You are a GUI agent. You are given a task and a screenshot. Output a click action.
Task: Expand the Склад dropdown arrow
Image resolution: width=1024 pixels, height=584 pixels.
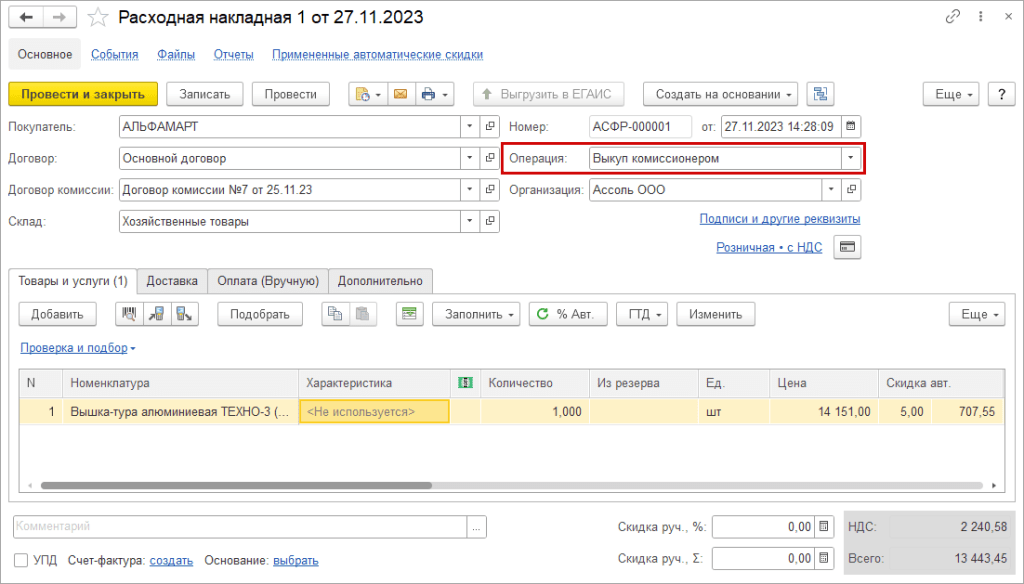point(470,221)
